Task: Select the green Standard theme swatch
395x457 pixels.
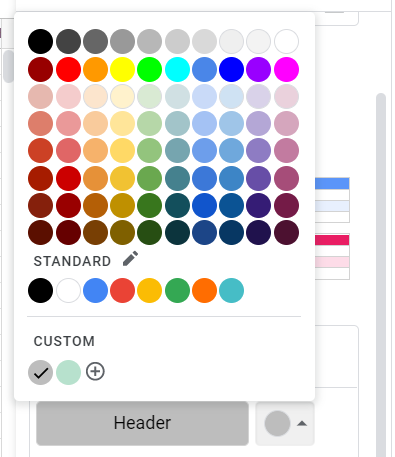Action: [x=177, y=291]
